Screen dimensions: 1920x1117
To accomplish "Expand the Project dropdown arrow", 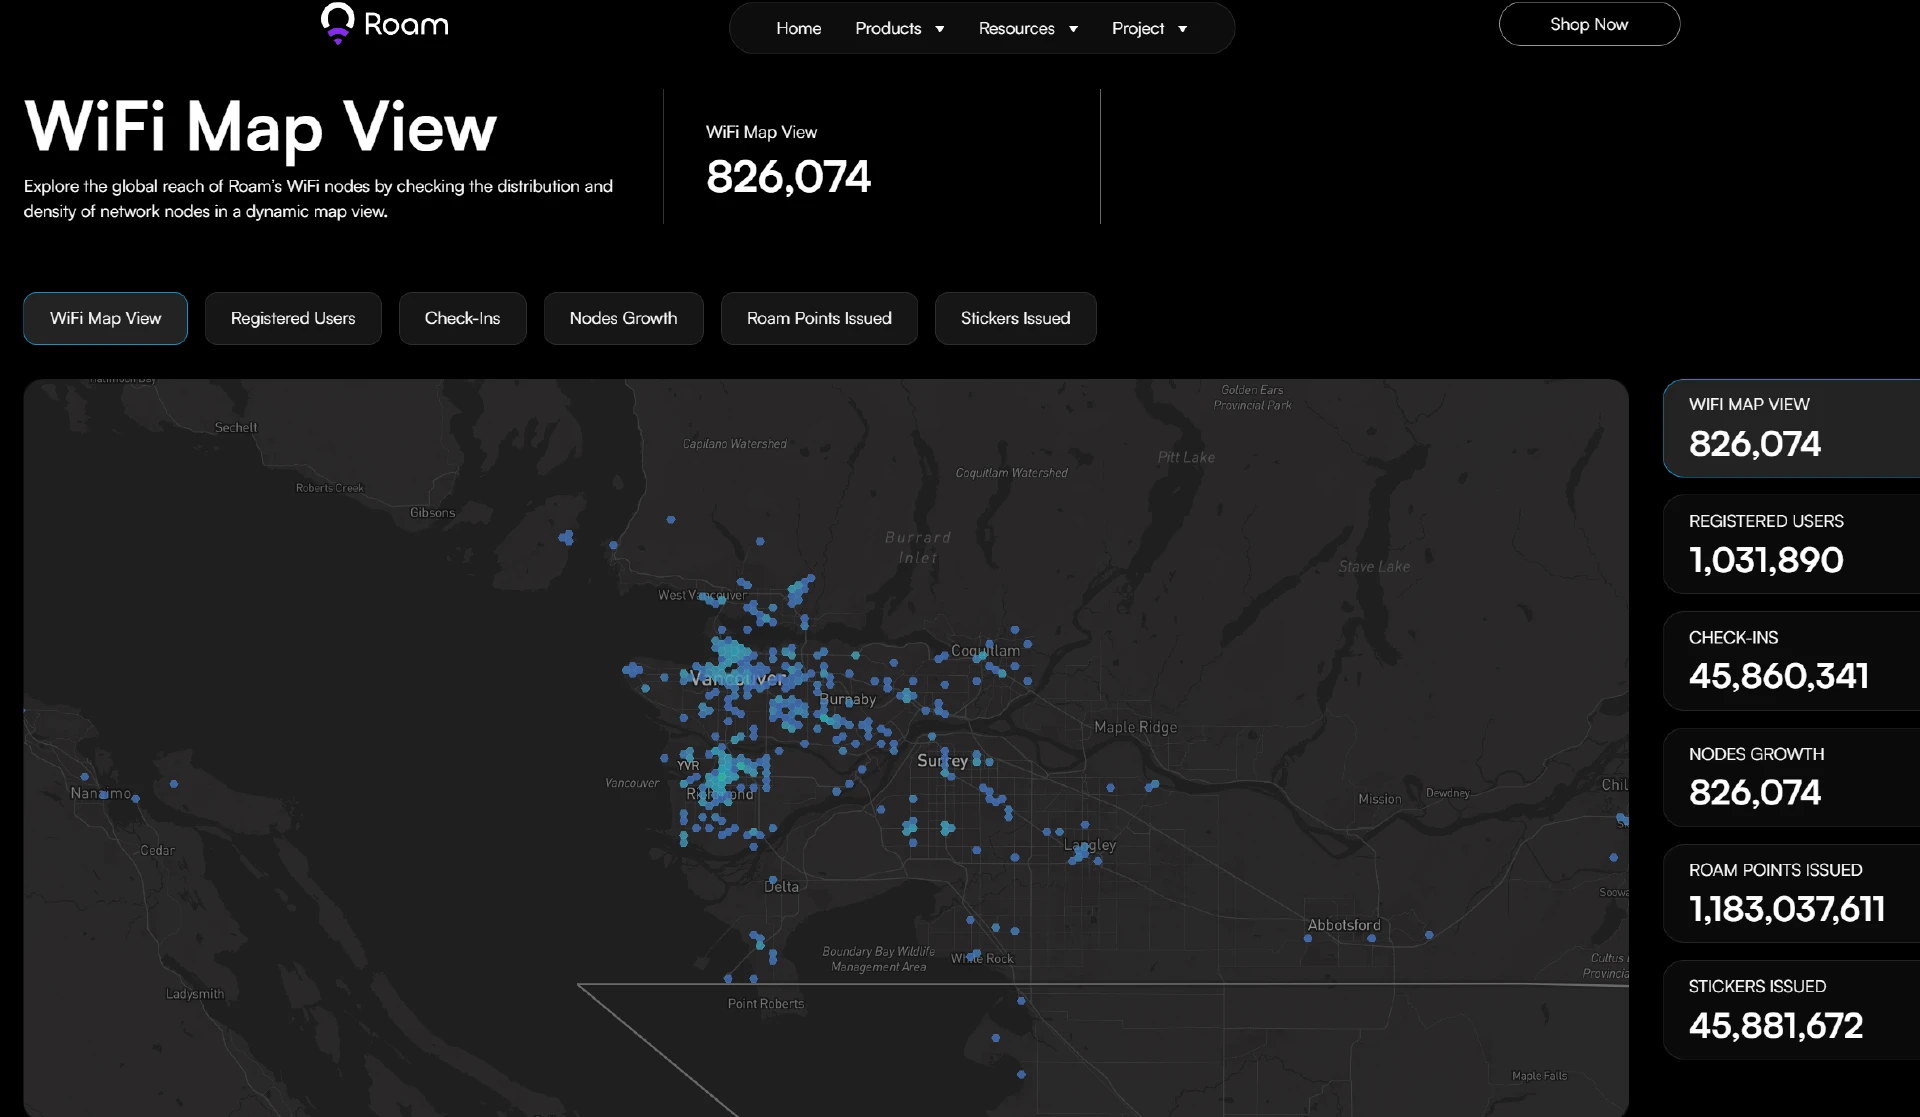I will coord(1182,29).
